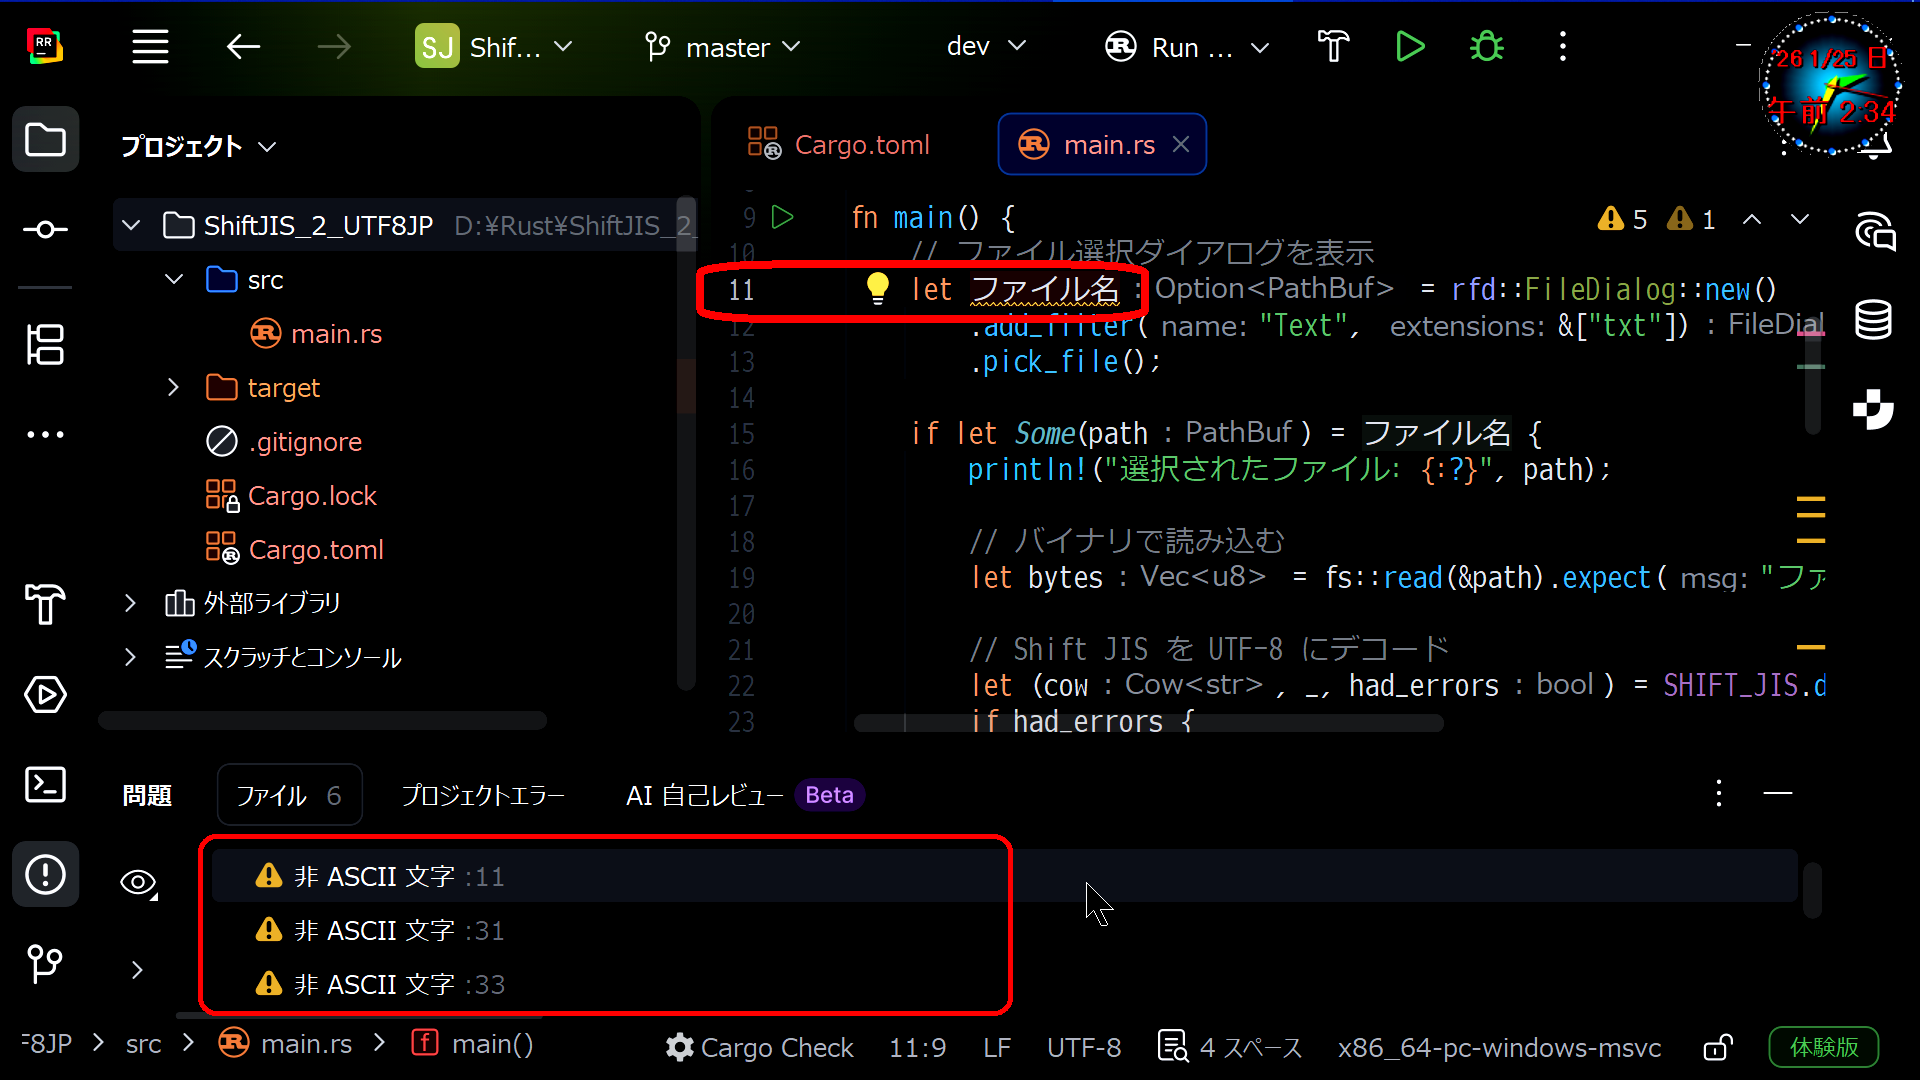
Task: Expand the target folder
Action: point(173,388)
